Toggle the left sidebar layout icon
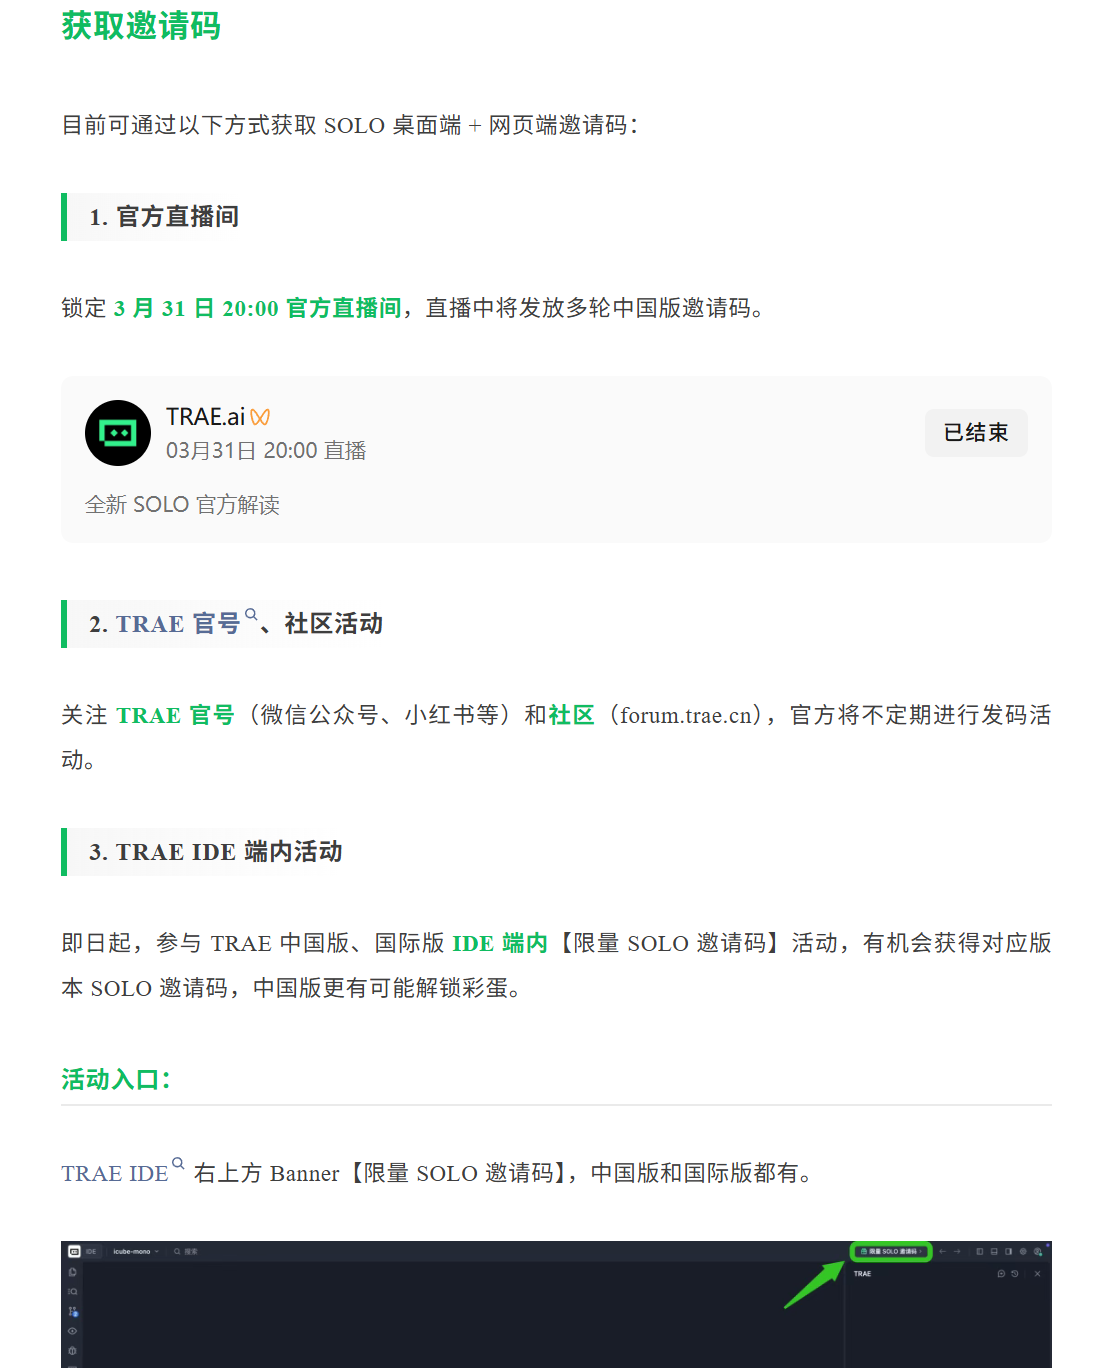 pos(980,1252)
